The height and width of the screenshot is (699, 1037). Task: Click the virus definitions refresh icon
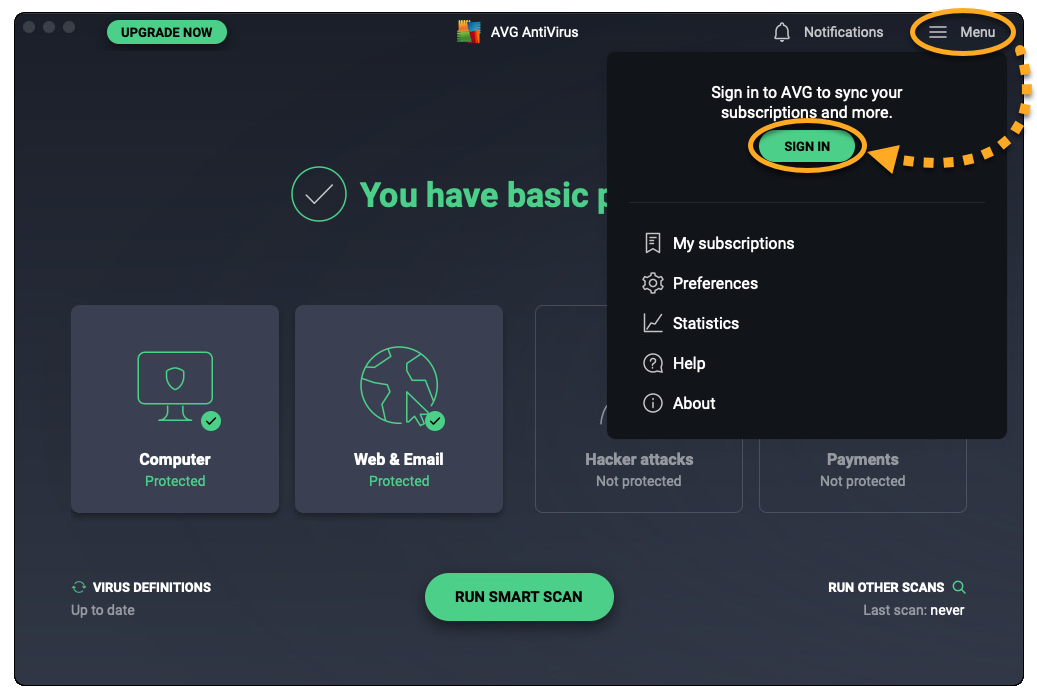coord(79,587)
